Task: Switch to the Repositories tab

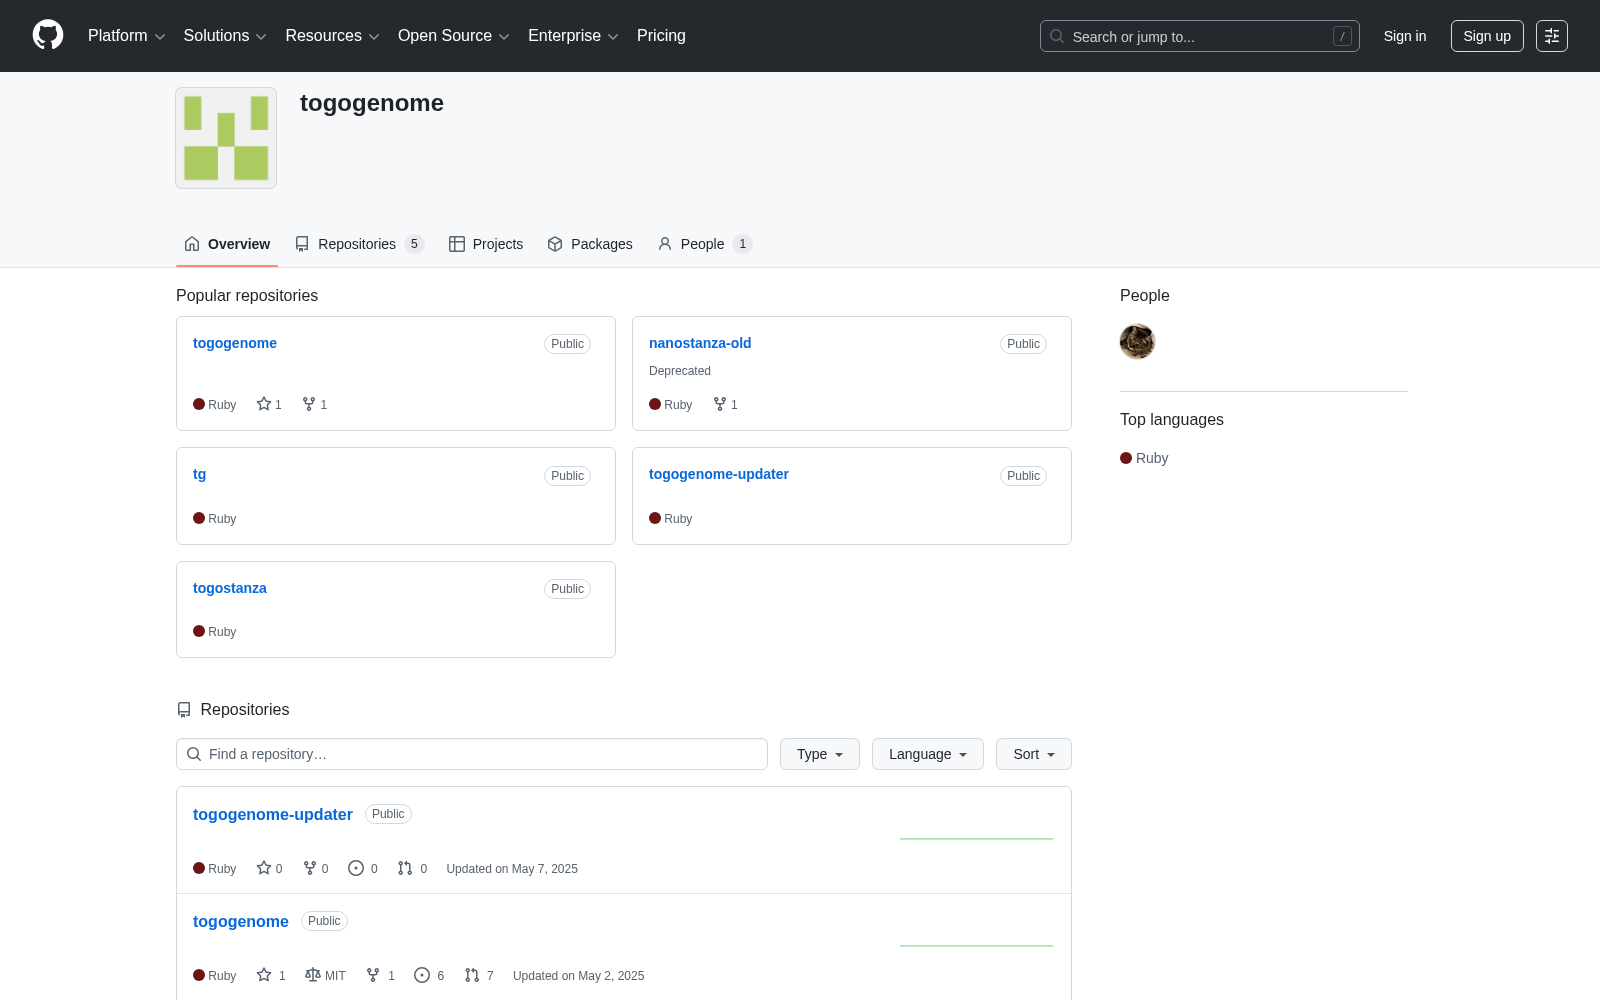Action: (359, 244)
